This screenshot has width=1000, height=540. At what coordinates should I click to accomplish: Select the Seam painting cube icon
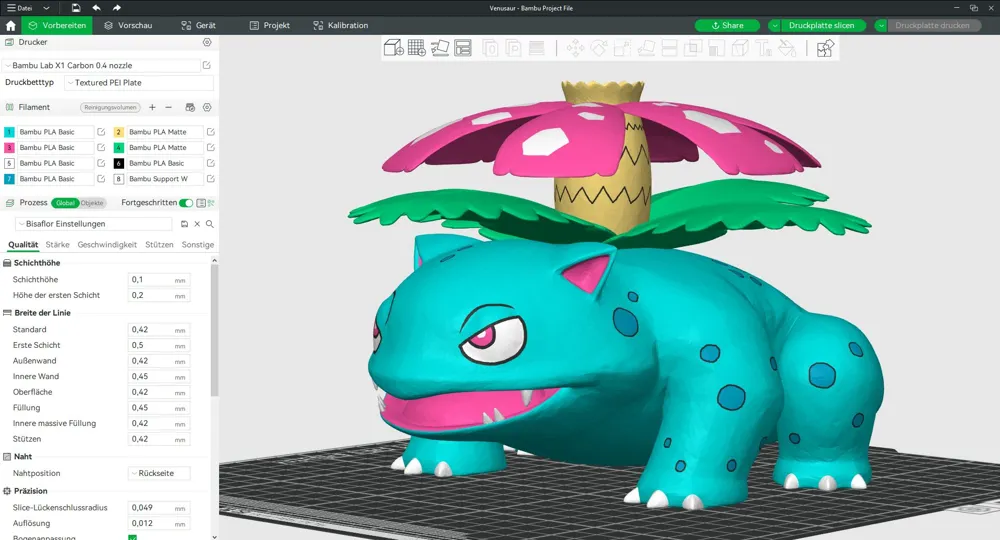coord(740,48)
